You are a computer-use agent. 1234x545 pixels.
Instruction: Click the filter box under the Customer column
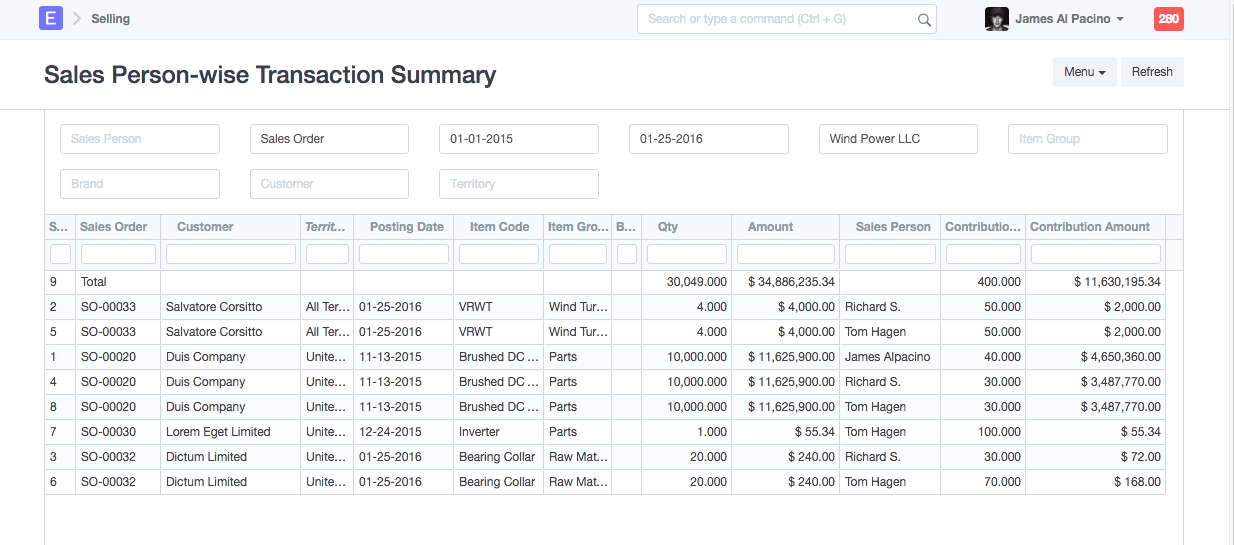230,254
